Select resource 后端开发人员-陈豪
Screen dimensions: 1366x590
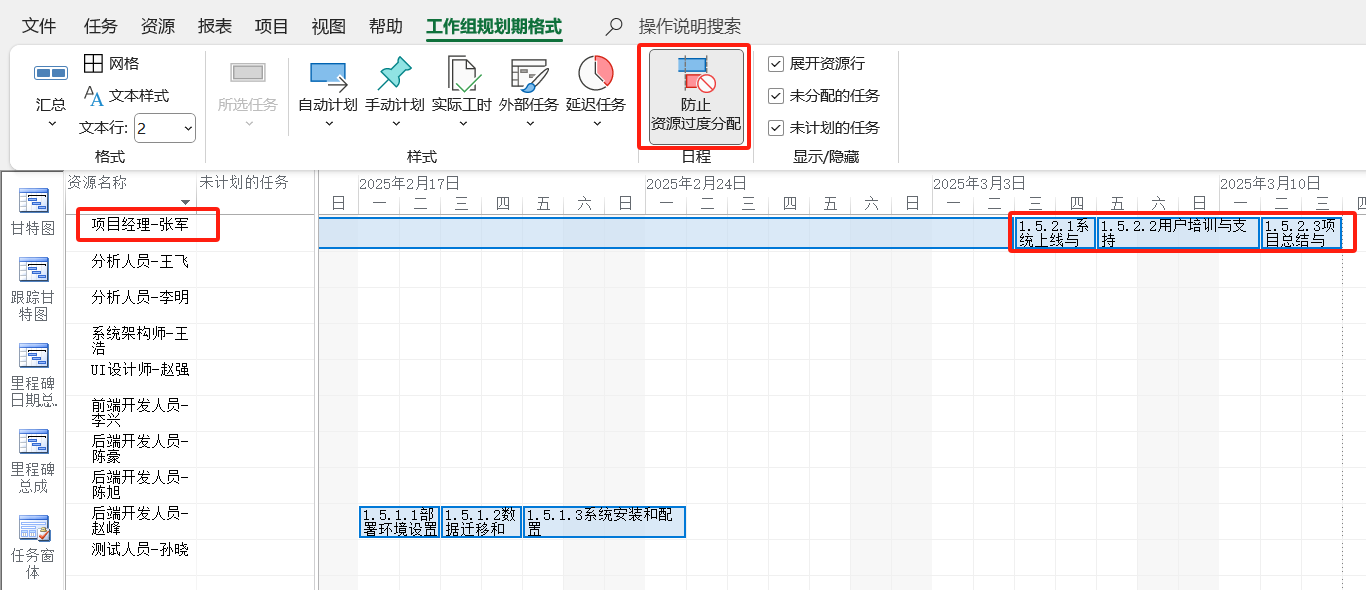pyautogui.click(x=140, y=449)
